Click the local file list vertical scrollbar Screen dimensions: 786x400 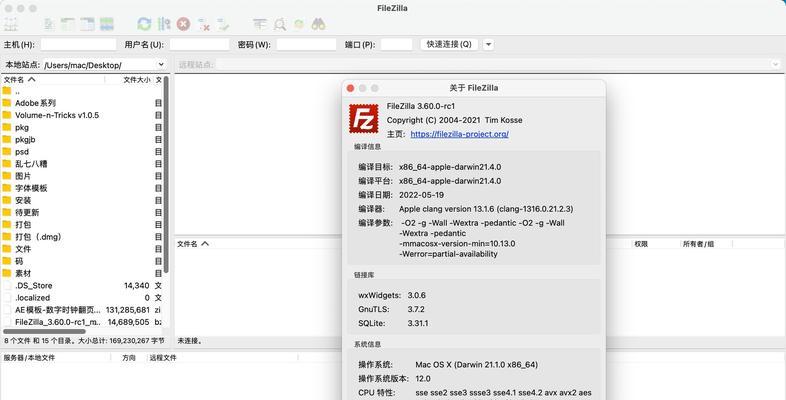click(166, 174)
